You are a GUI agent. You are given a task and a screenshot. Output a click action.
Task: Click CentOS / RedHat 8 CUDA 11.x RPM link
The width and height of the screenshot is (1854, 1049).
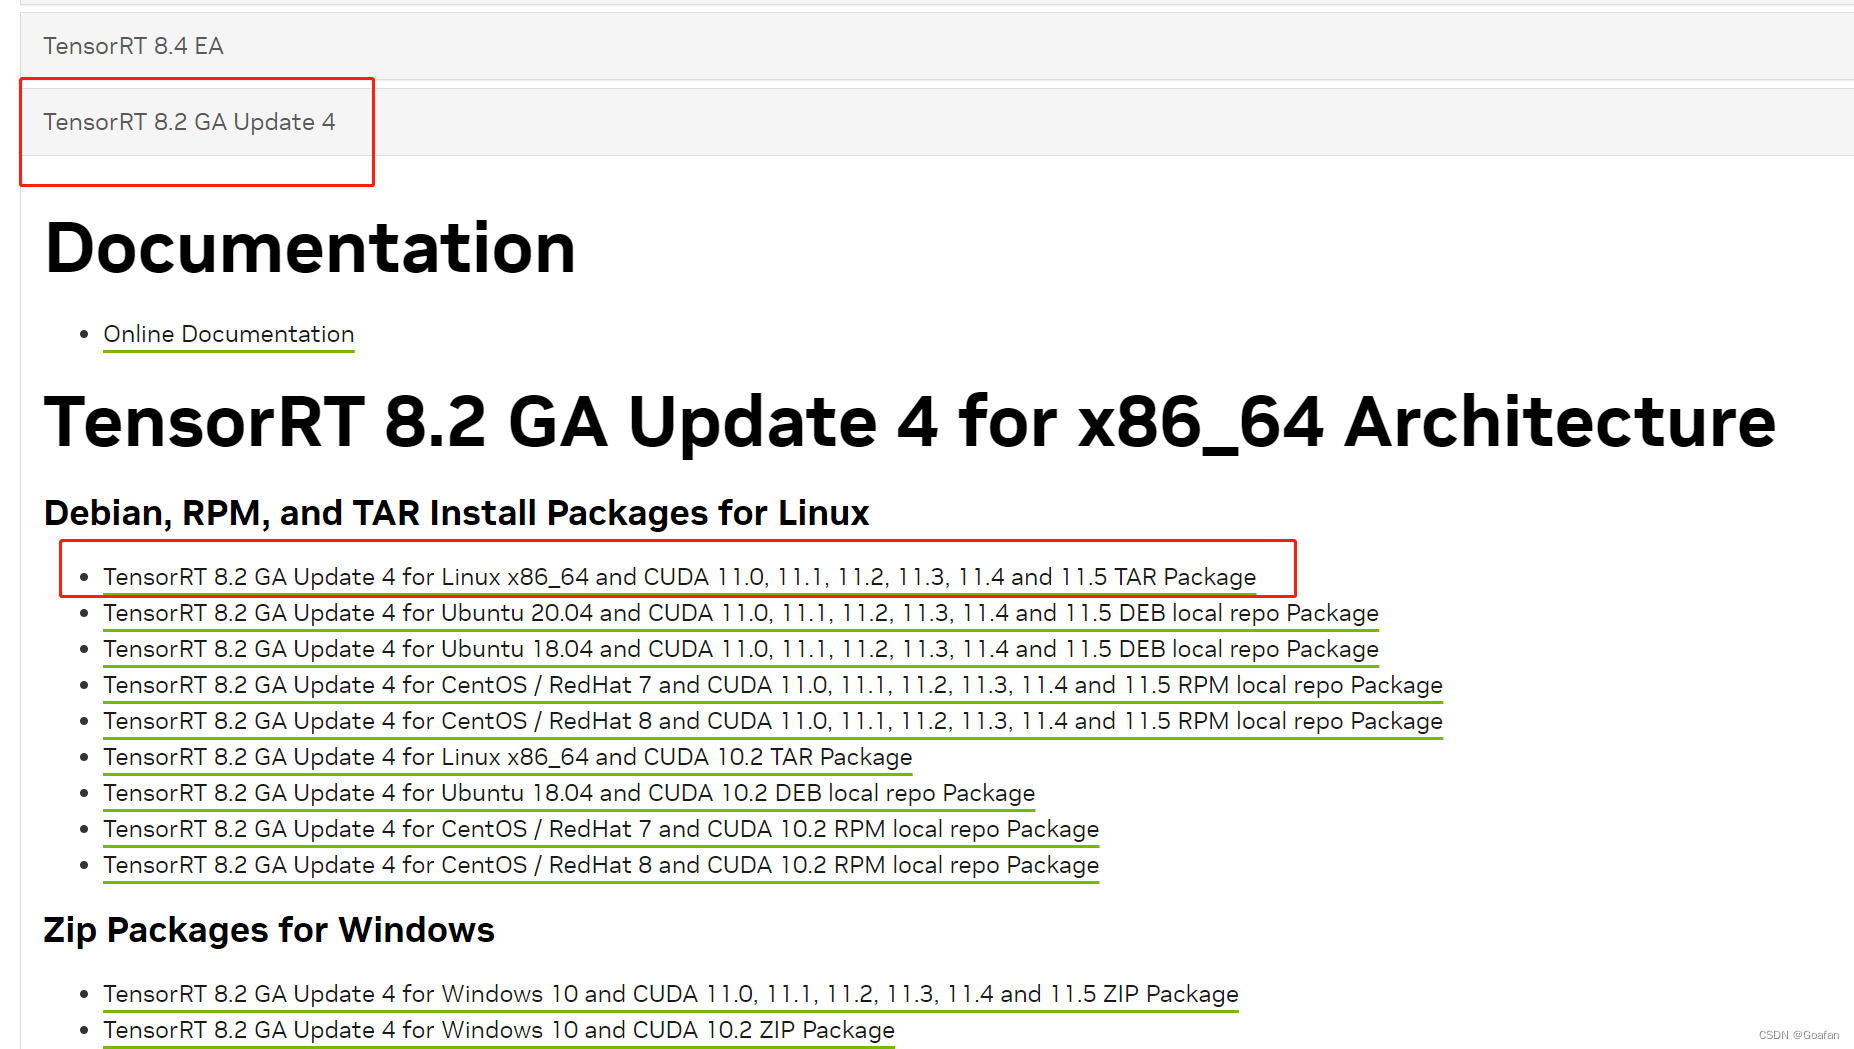point(772,721)
